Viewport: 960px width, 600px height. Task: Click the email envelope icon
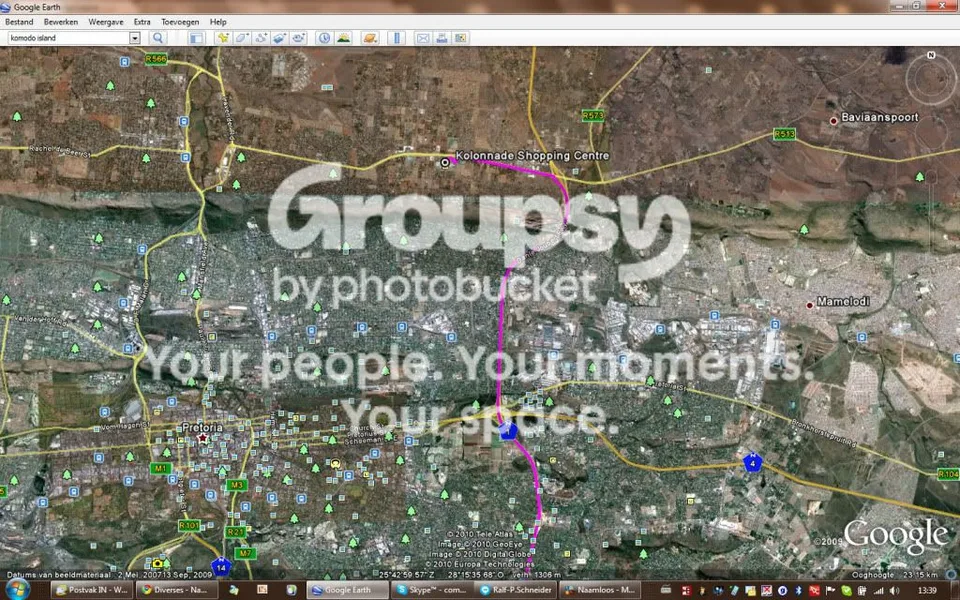click(x=422, y=38)
